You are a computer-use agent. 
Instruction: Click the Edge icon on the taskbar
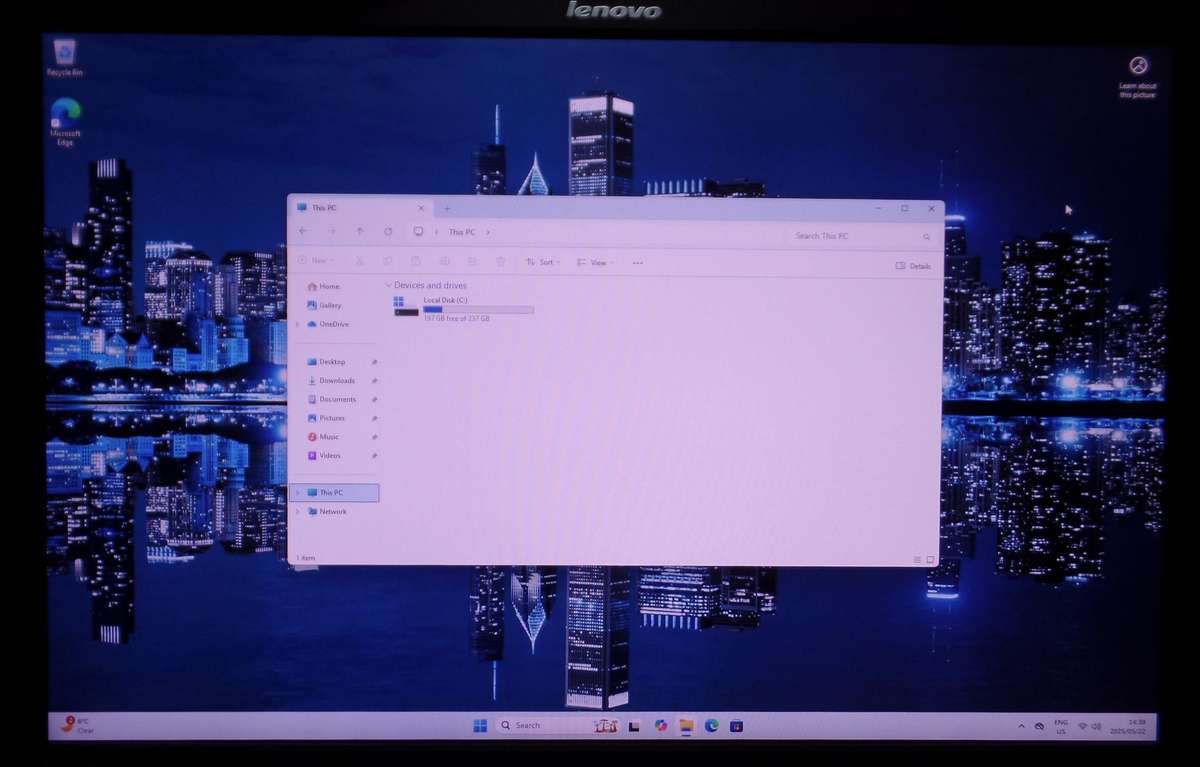point(712,725)
